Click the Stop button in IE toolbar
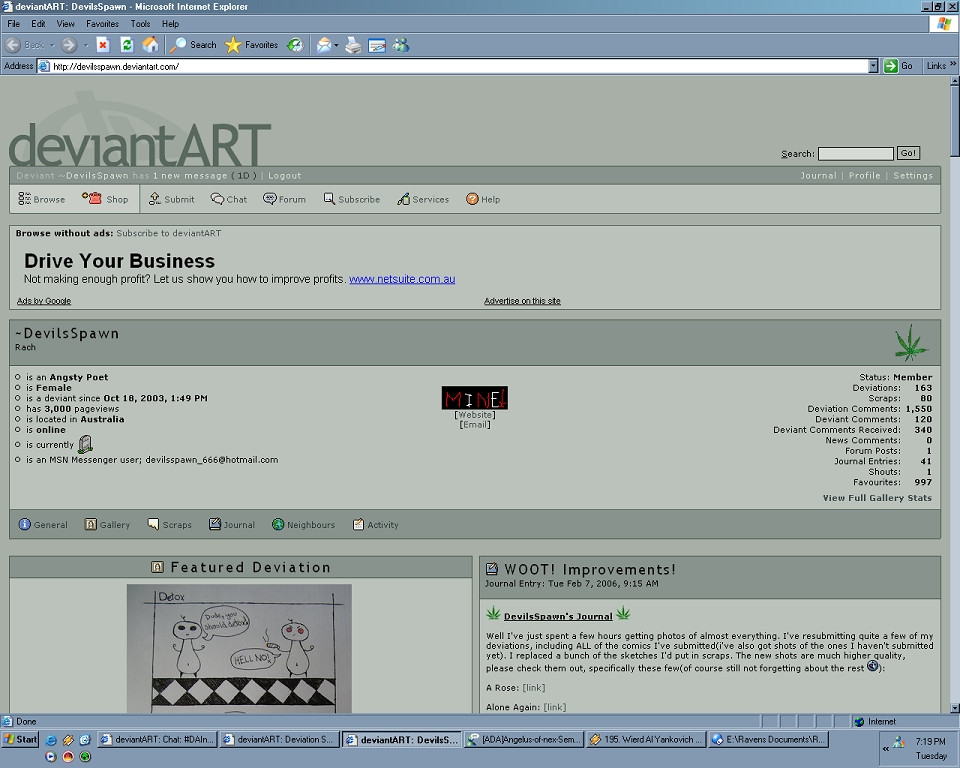The width and height of the screenshot is (960, 768). [x=103, y=45]
